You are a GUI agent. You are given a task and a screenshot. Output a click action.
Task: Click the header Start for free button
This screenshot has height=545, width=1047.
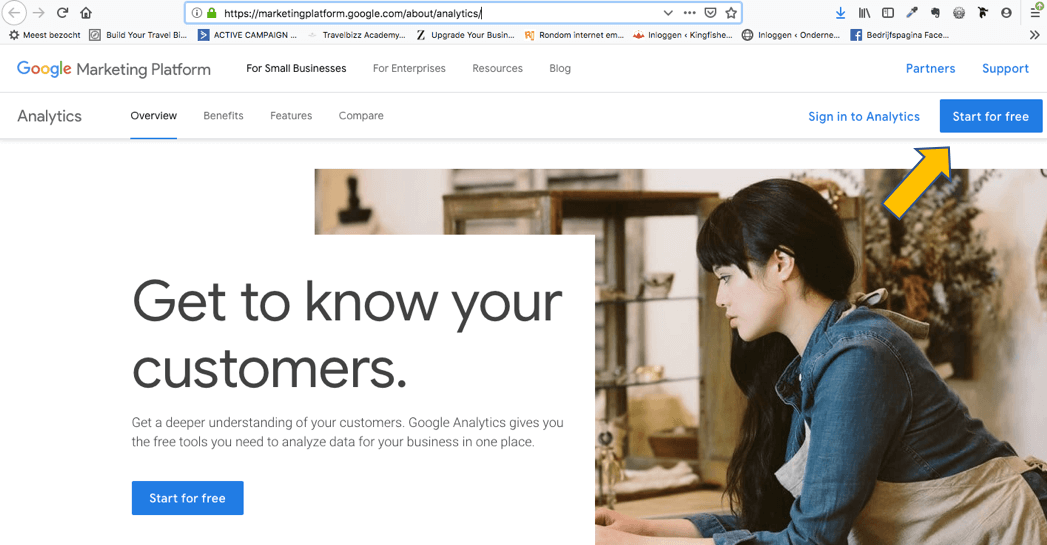(x=991, y=116)
